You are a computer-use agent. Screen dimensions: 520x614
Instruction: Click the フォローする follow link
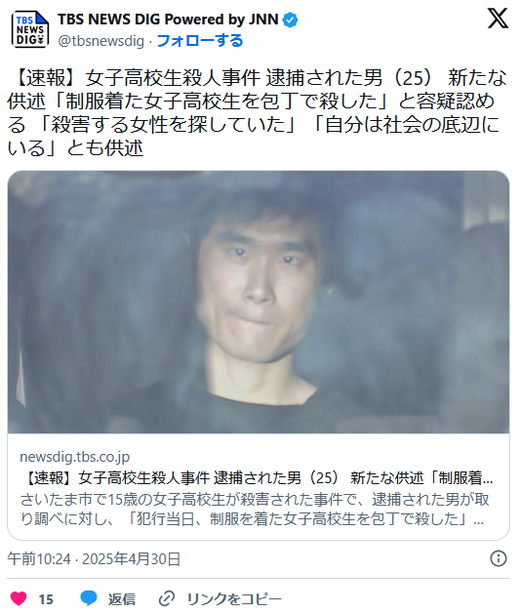(200, 41)
